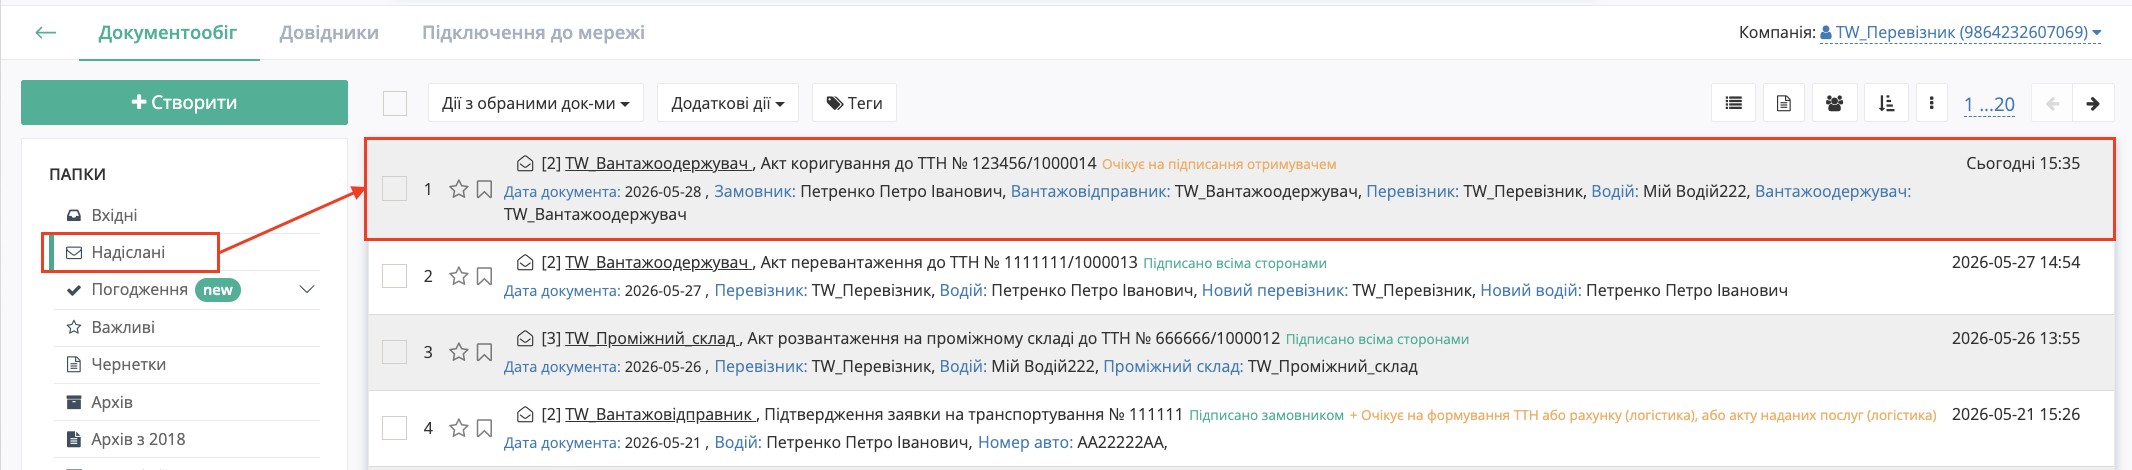Click the Вхідні inbox tray icon
This screenshot has height=470, width=2132.
74,215
